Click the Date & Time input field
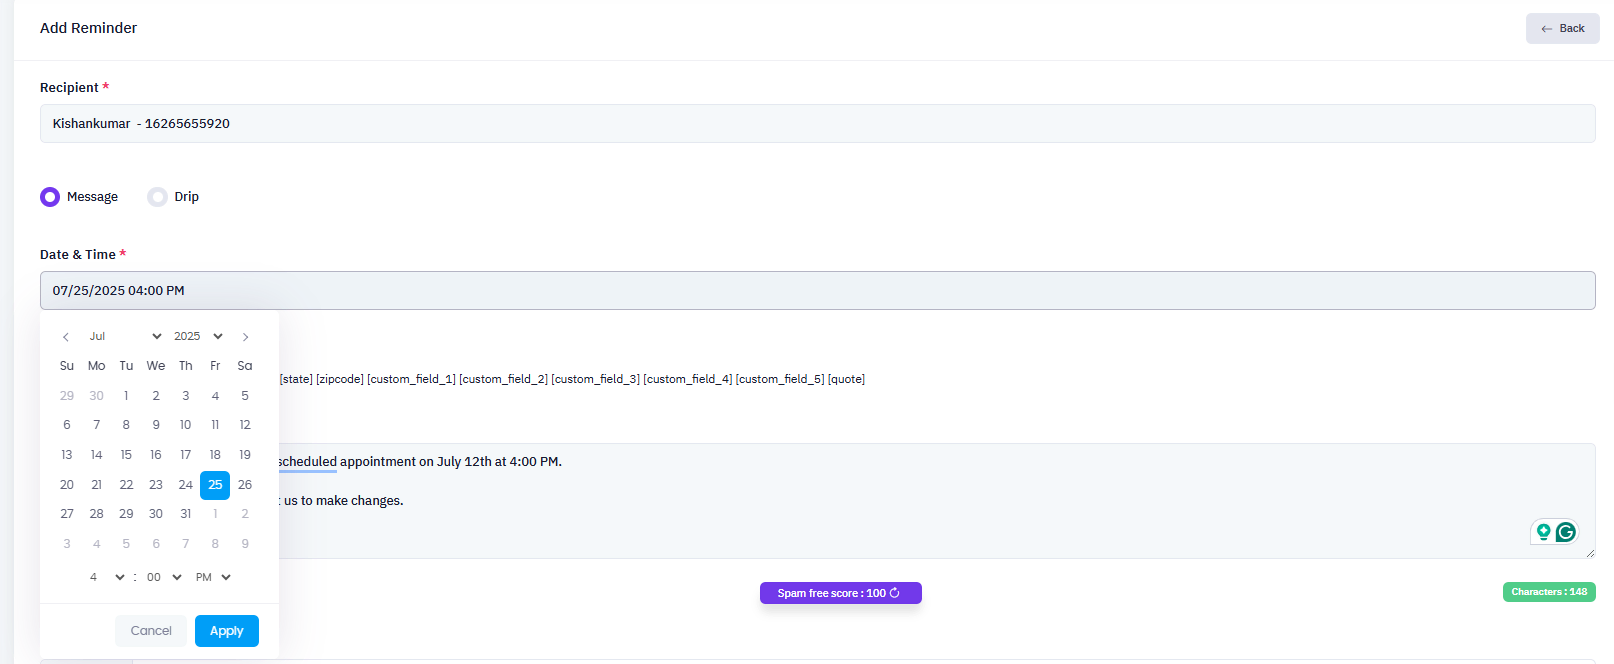The image size is (1614, 664). pos(817,290)
